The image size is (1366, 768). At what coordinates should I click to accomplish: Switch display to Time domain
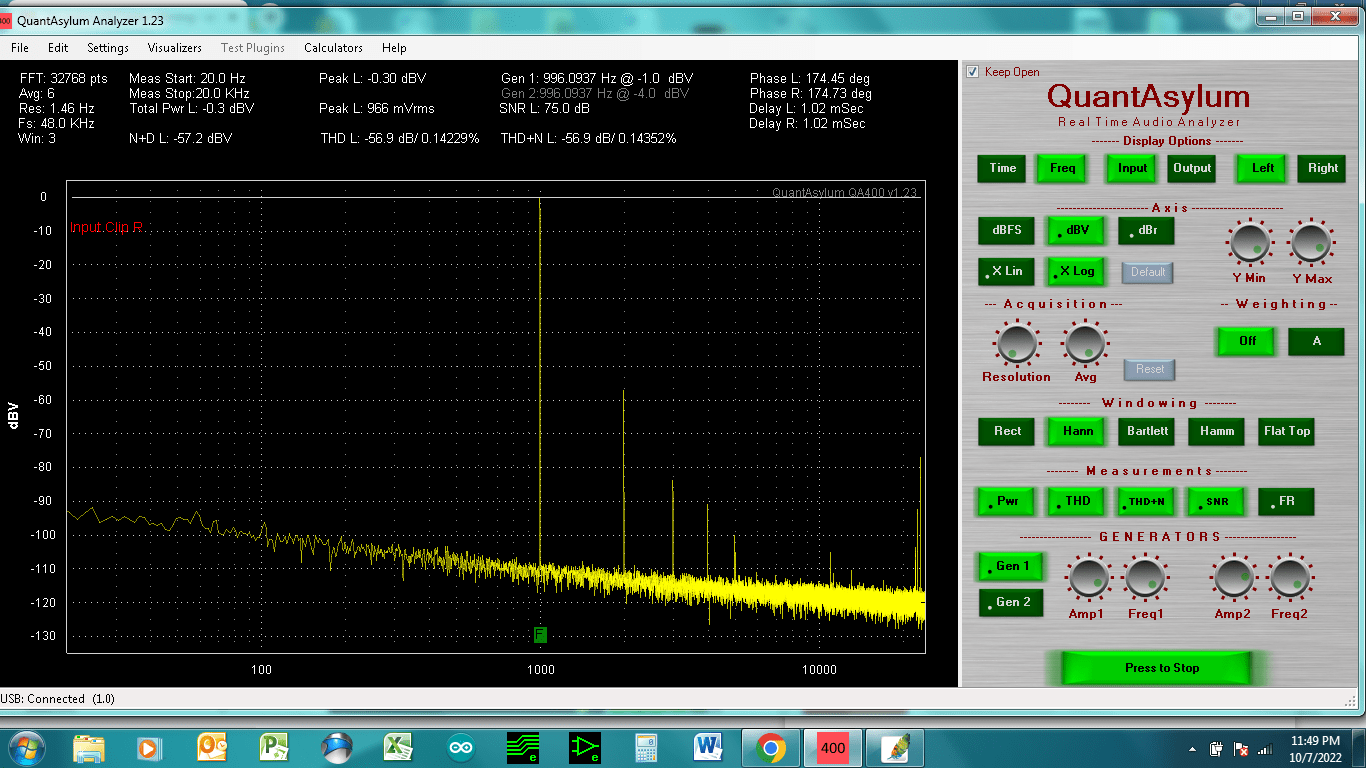(1003, 168)
